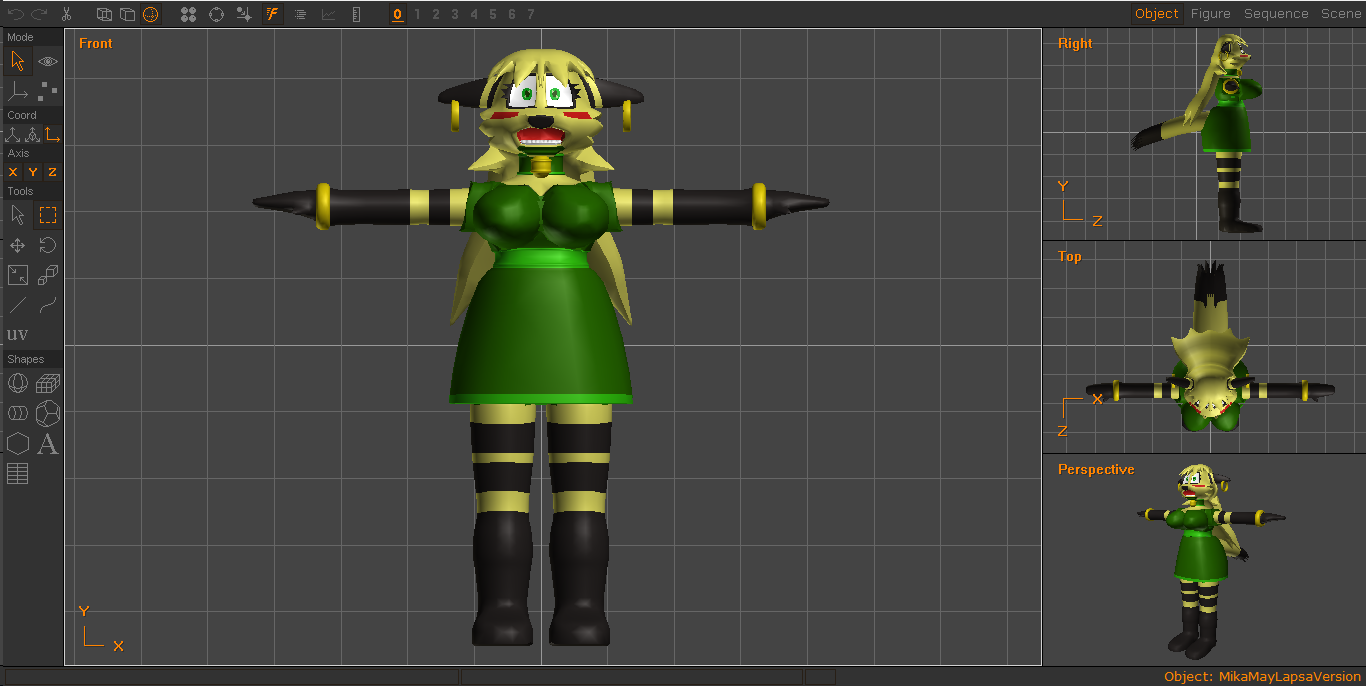
Task: Switch to the Scene tab
Action: [1340, 14]
